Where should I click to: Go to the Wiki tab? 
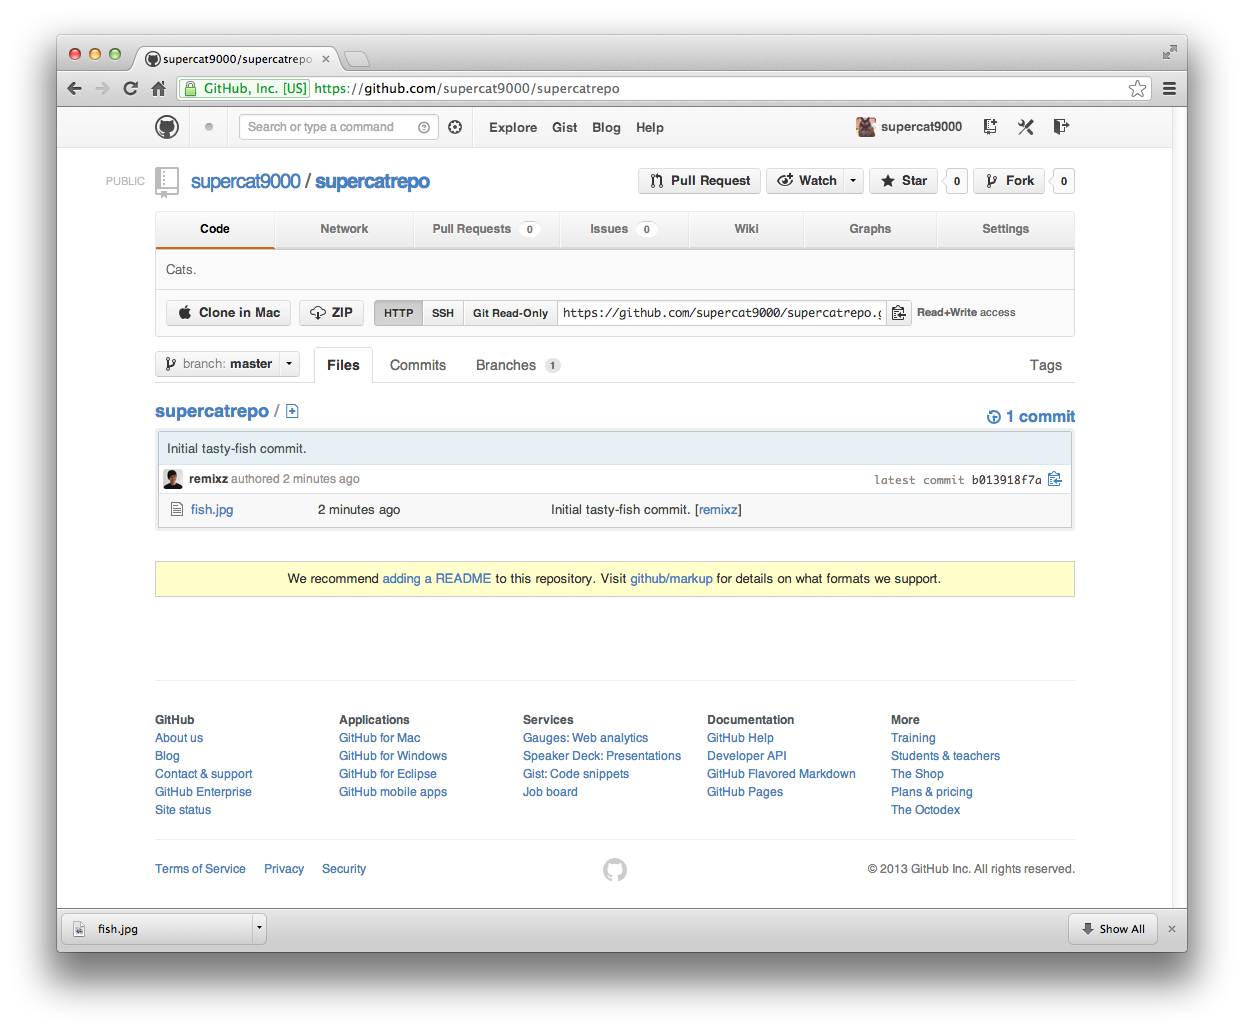pos(746,229)
